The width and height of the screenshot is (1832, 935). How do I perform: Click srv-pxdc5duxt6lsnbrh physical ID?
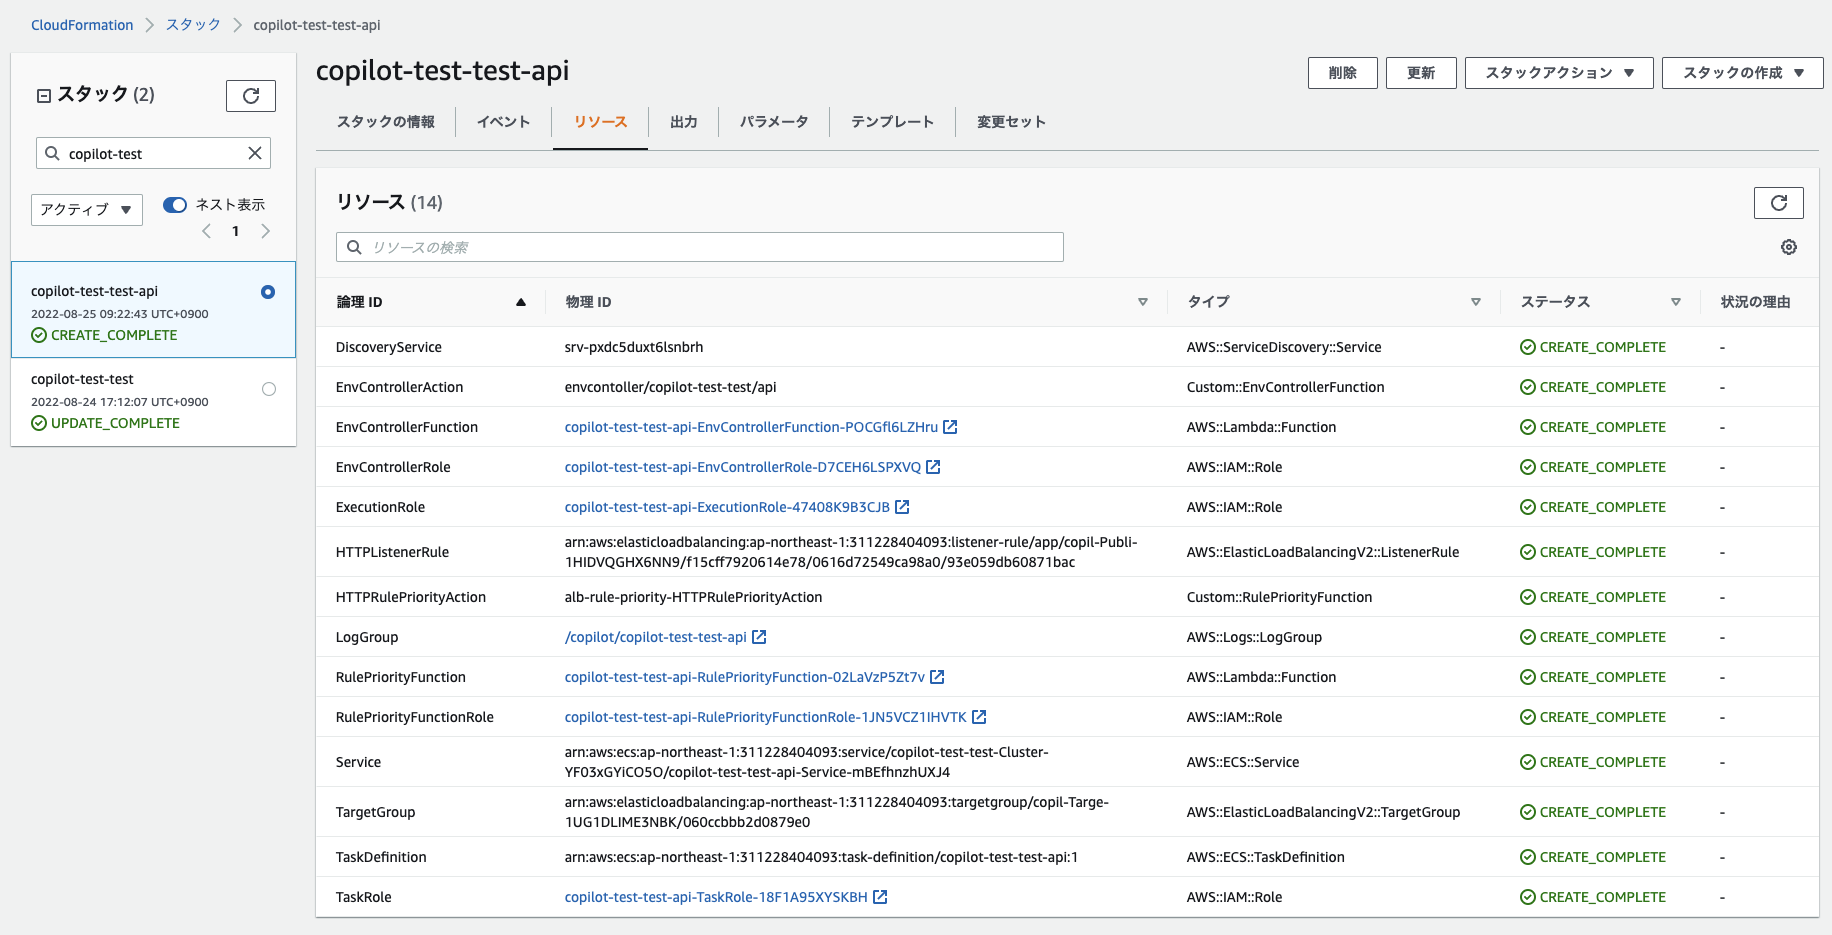(634, 347)
